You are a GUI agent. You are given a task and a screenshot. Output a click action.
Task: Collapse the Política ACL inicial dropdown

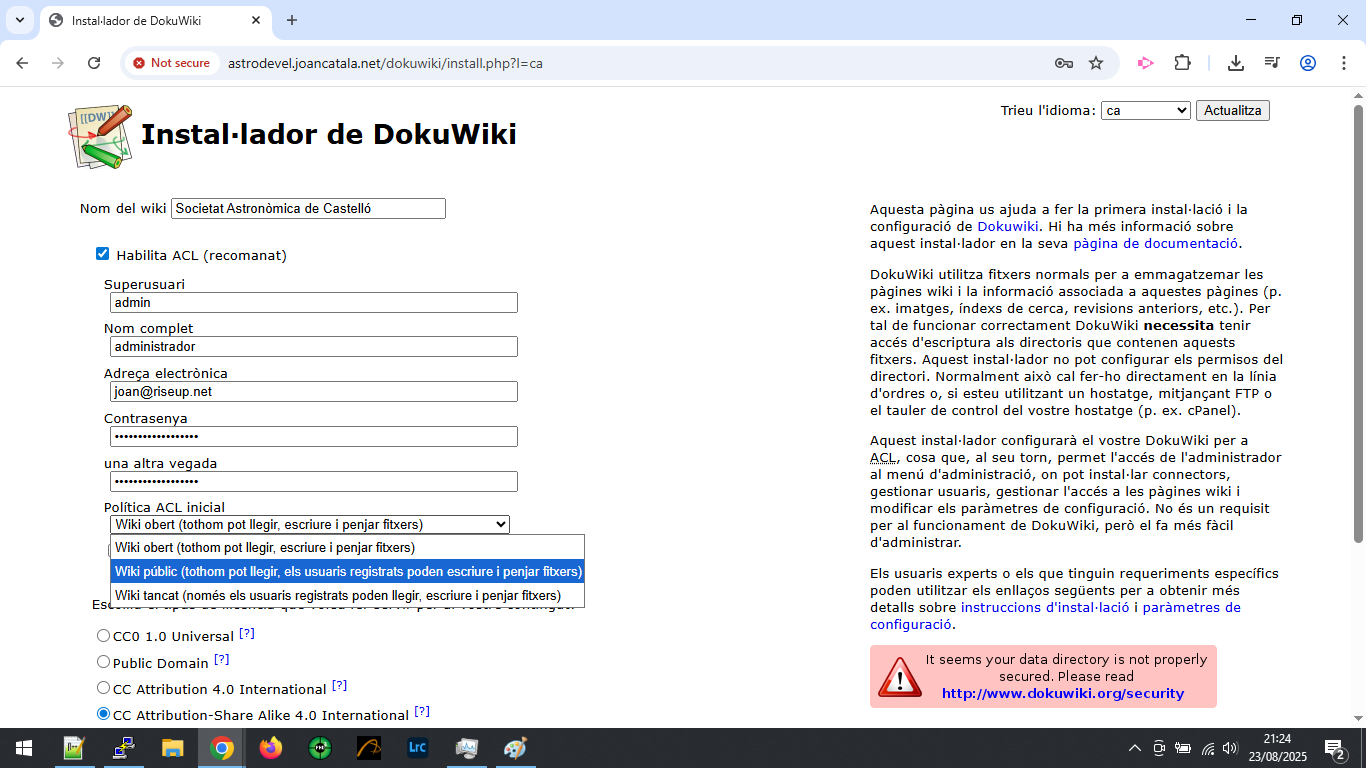point(310,524)
